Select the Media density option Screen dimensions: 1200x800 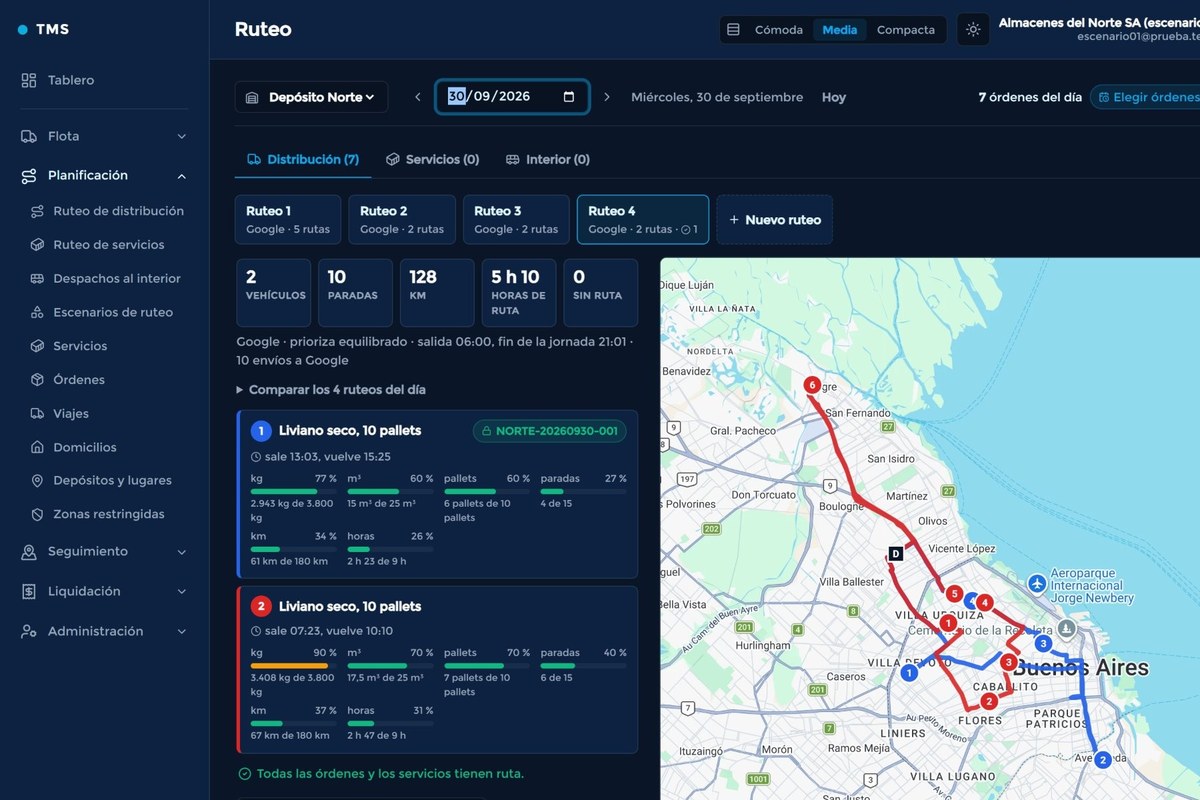pyautogui.click(x=839, y=30)
